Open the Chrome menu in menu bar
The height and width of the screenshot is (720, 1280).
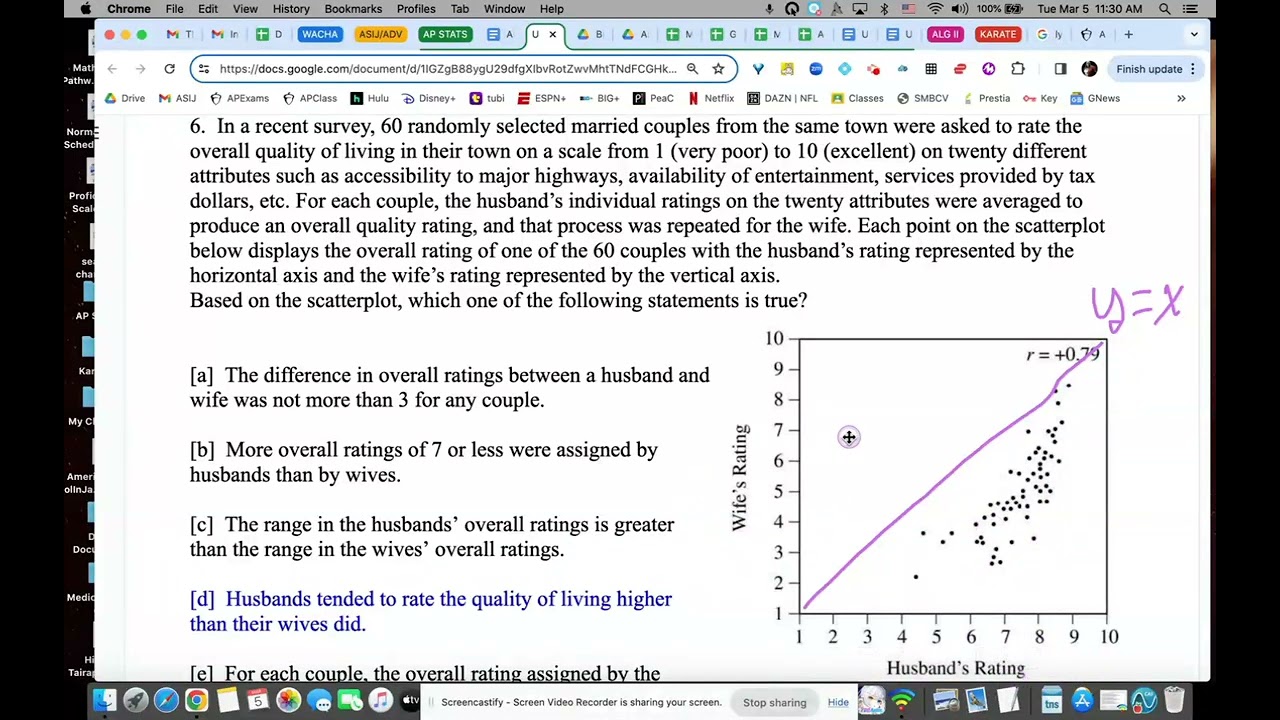129,9
